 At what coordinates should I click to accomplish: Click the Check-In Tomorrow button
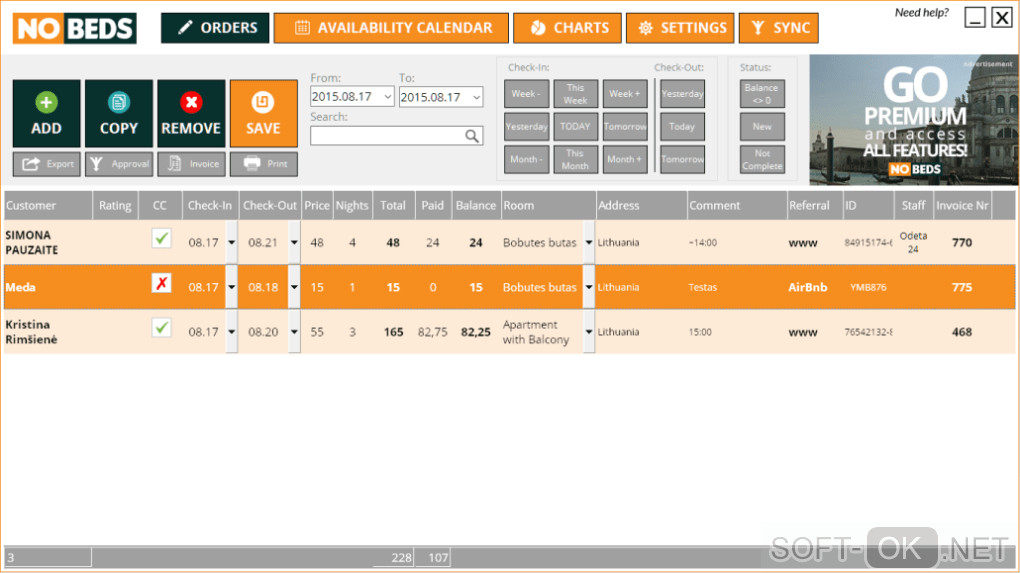point(624,126)
